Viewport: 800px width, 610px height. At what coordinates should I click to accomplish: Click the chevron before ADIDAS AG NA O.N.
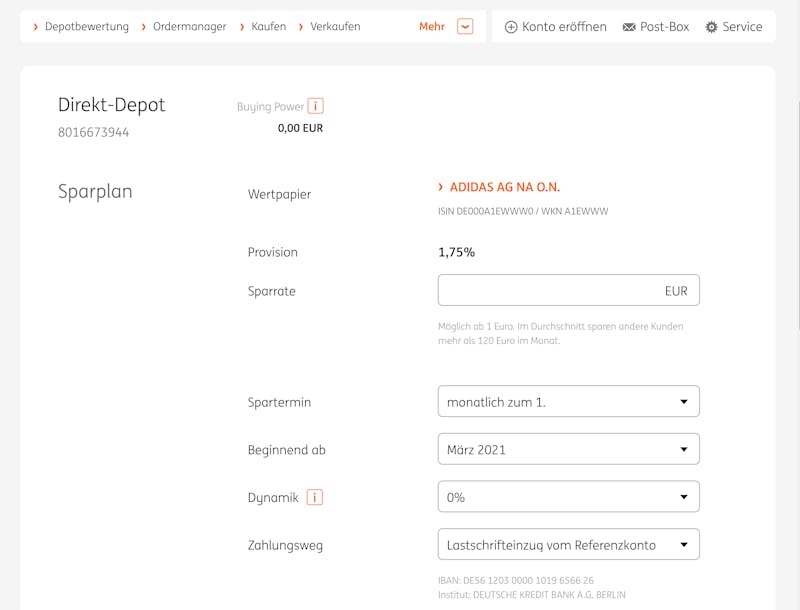click(441, 187)
